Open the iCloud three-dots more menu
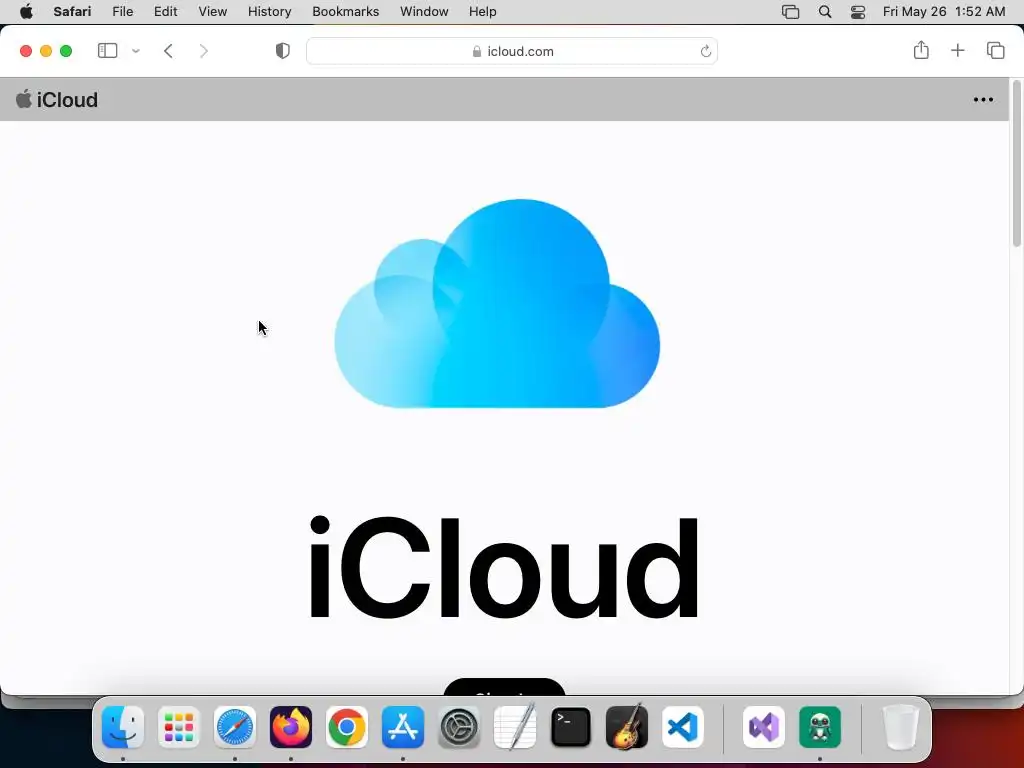Viewport: 1024px width, 768px height. pyautogui.click(x=983, y=100)
